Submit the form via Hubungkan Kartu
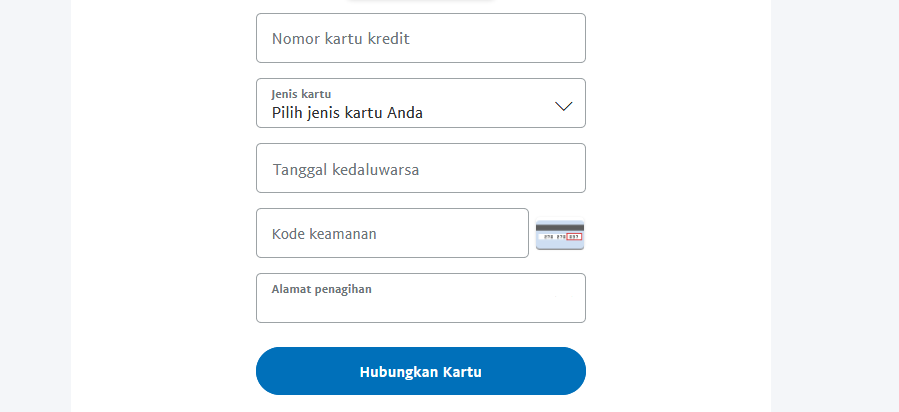The width and height of the screenshot is (899, 412). 420,372
